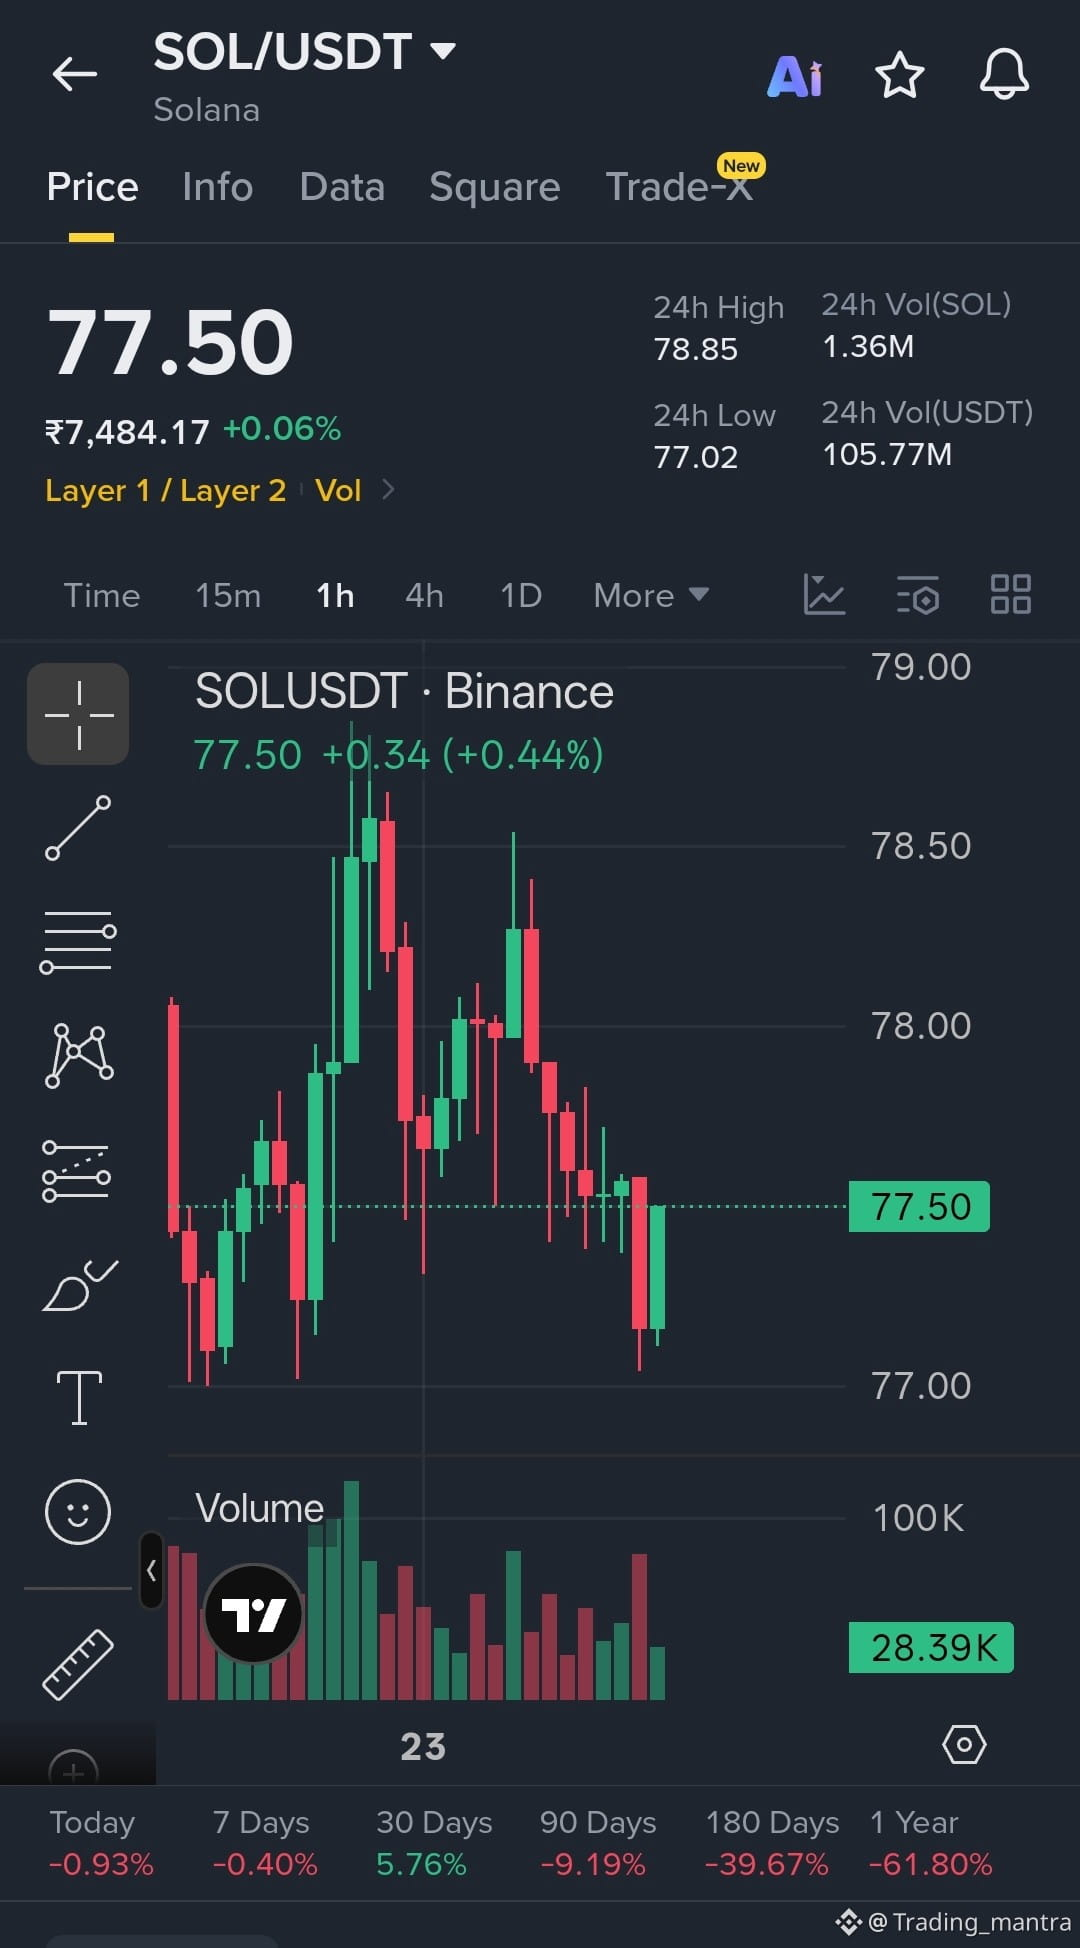Select the ruler measure tool
This screenshot has height=1948, width=1080.
pyautogui.click(x=78, y=1664)
